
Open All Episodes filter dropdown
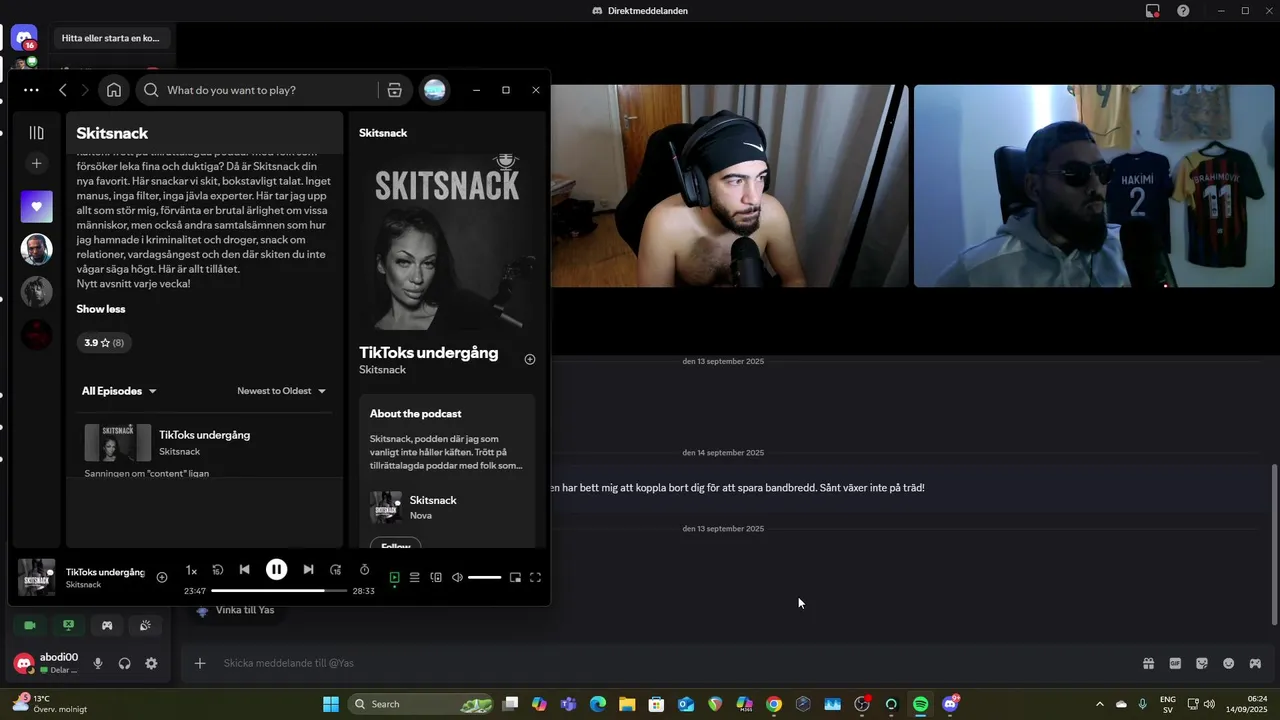coord(119,391)
